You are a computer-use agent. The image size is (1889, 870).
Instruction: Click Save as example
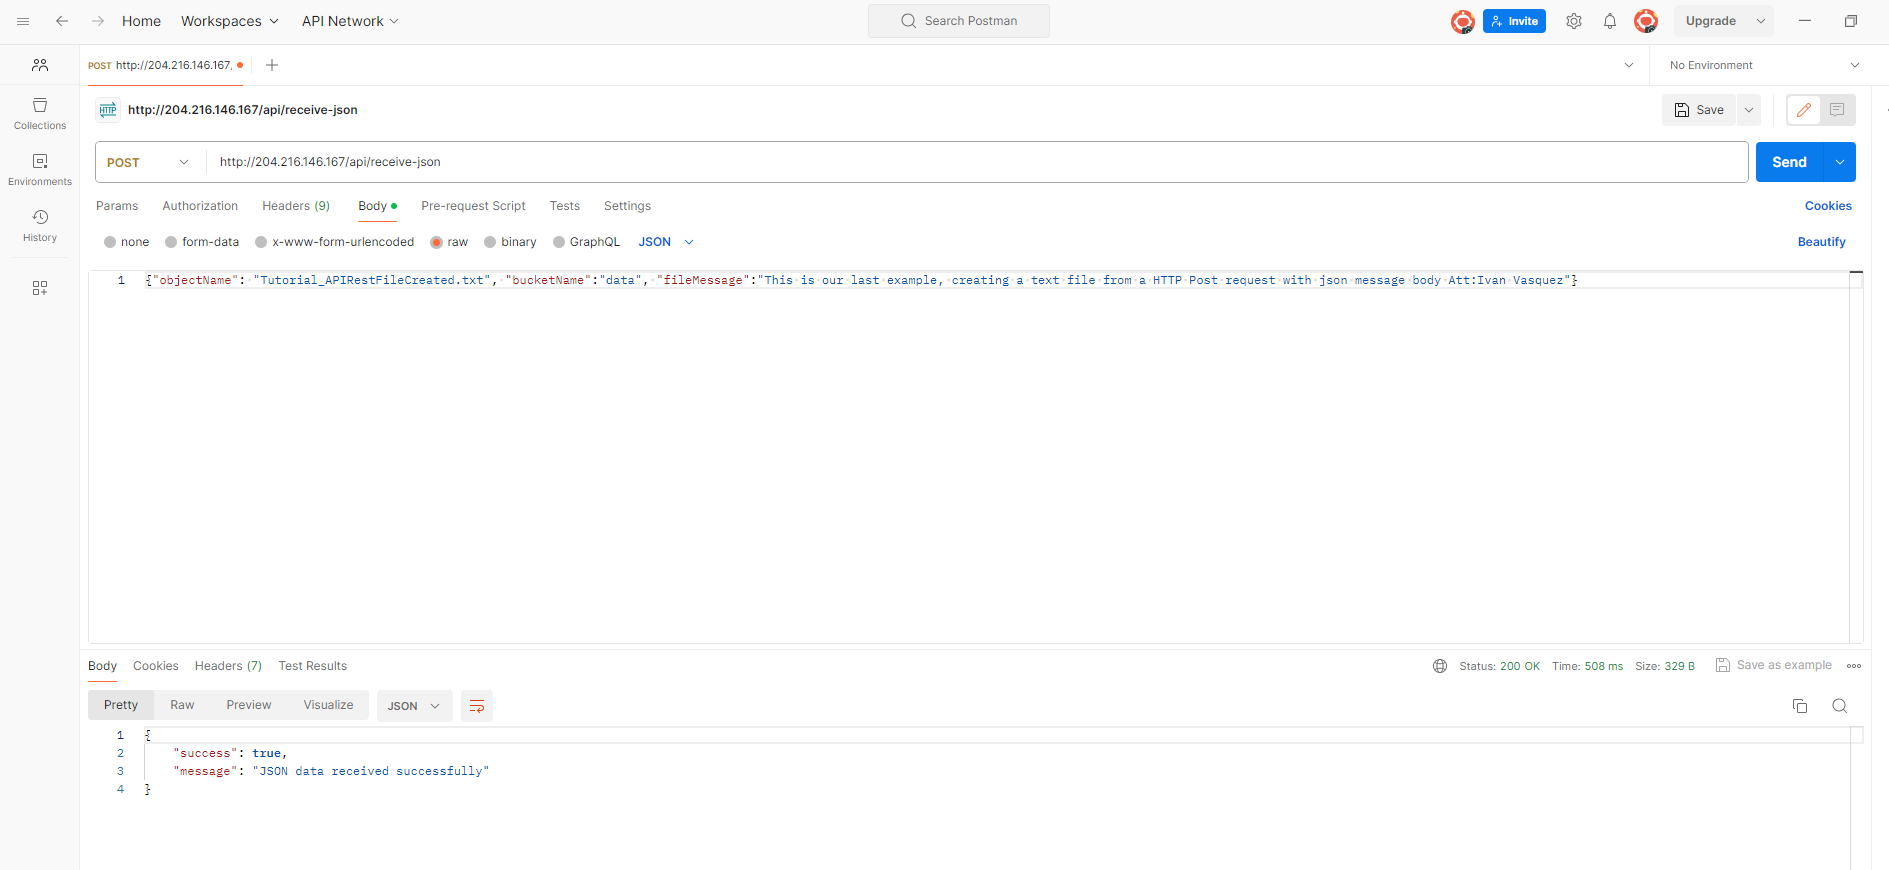[1774, 665]
